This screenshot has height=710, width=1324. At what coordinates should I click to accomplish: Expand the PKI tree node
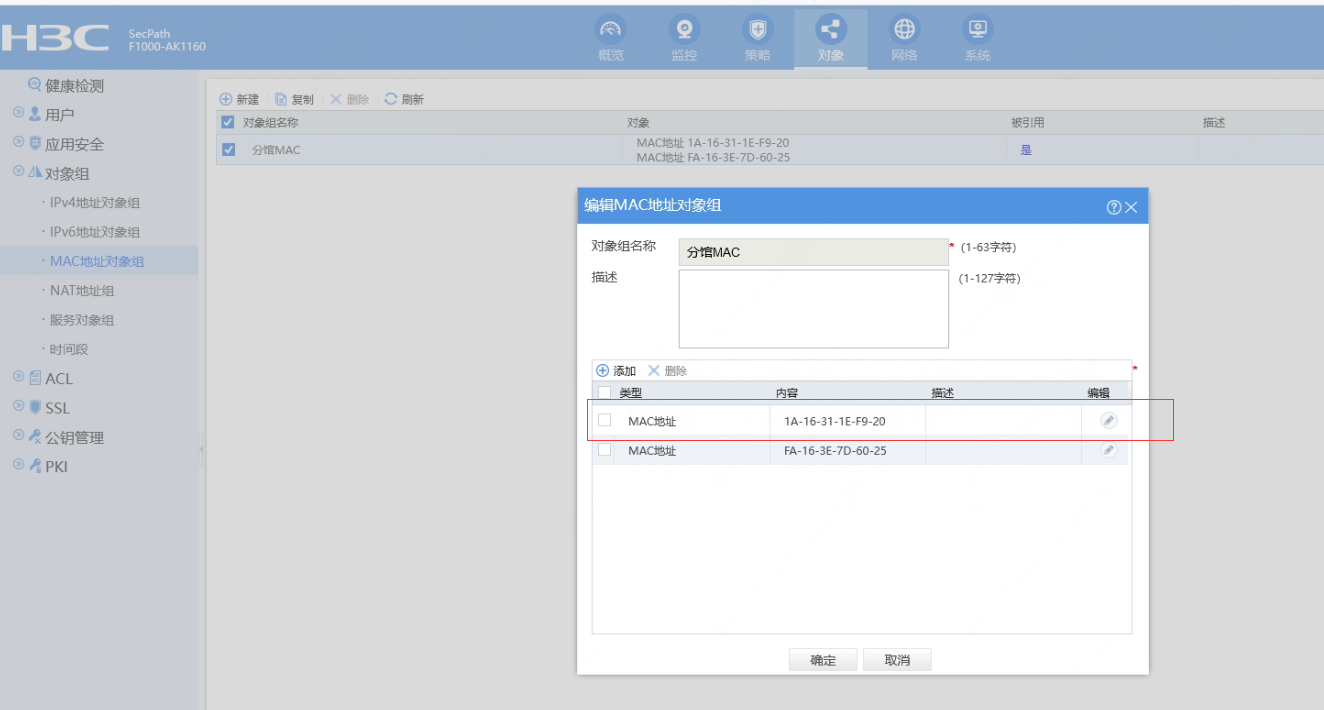(18, 465)
